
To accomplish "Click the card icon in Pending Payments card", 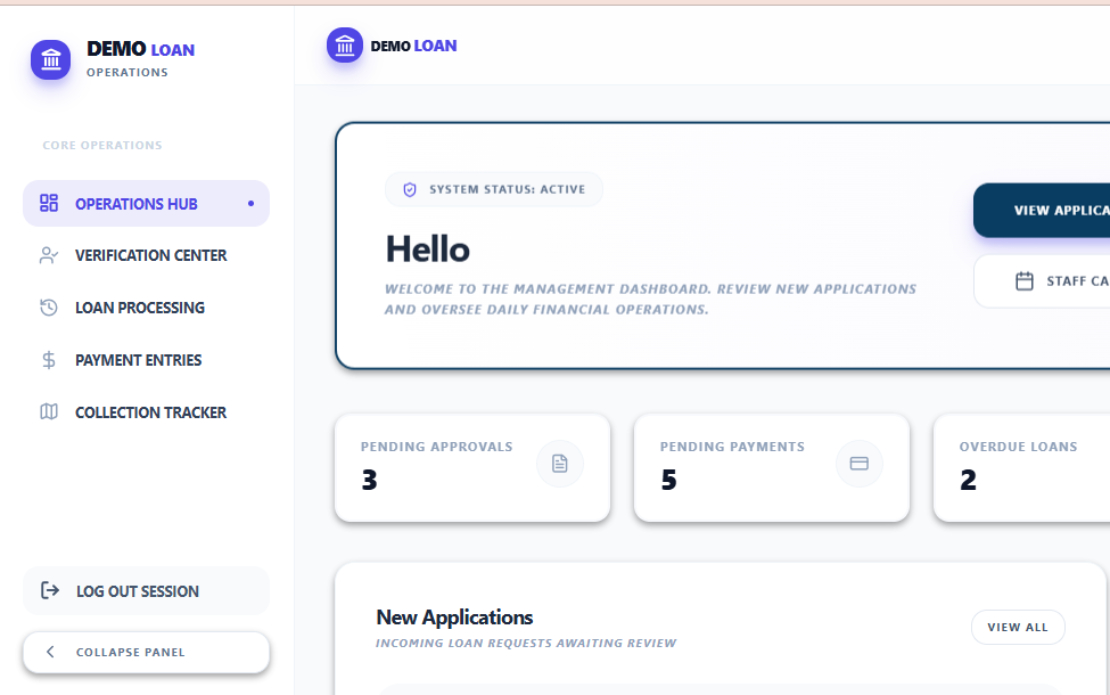I will point(859,464).
